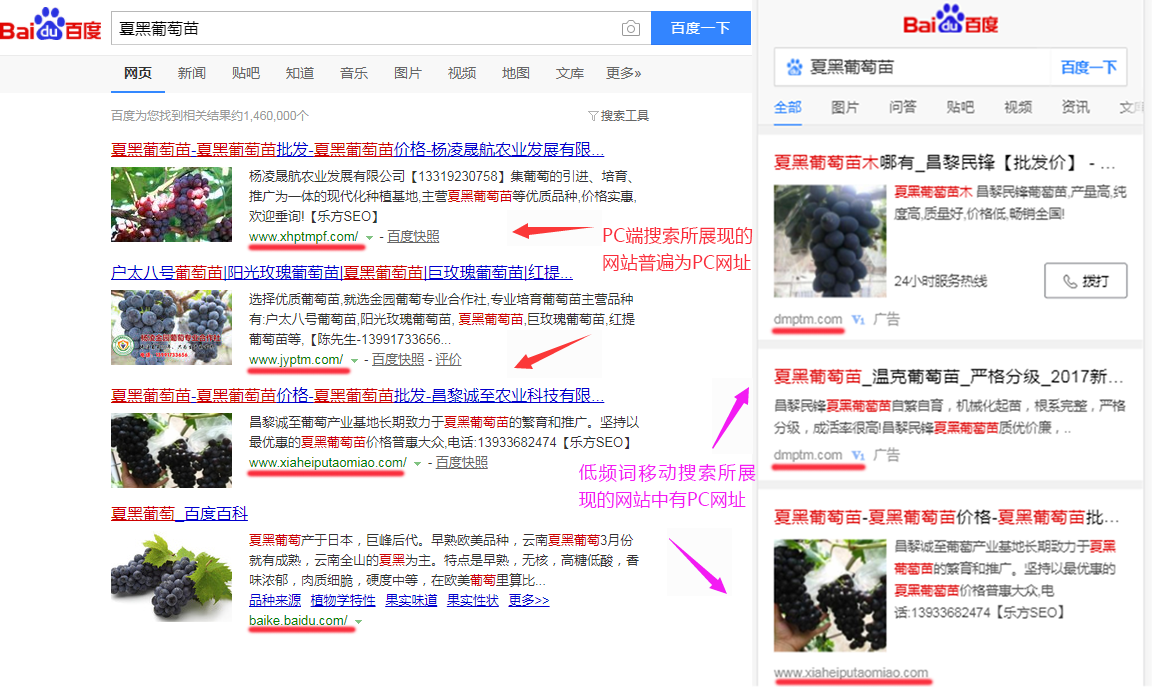Click the www.jyptm.com URL
This screenshot has width=1154, height=687.
(x=296, y=359)
